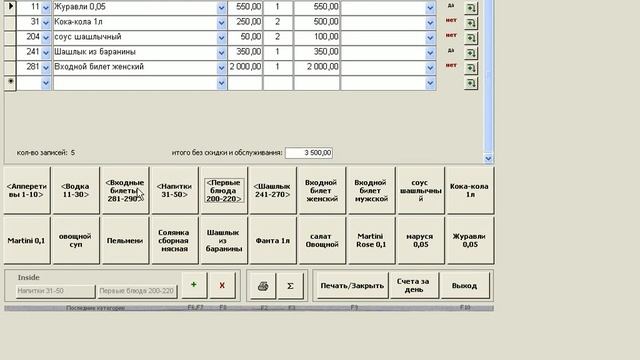Toggle the 'да' flag for Шашлык из баранины
640x360 pixels.
pyautogui.click(x=451, y=50)
